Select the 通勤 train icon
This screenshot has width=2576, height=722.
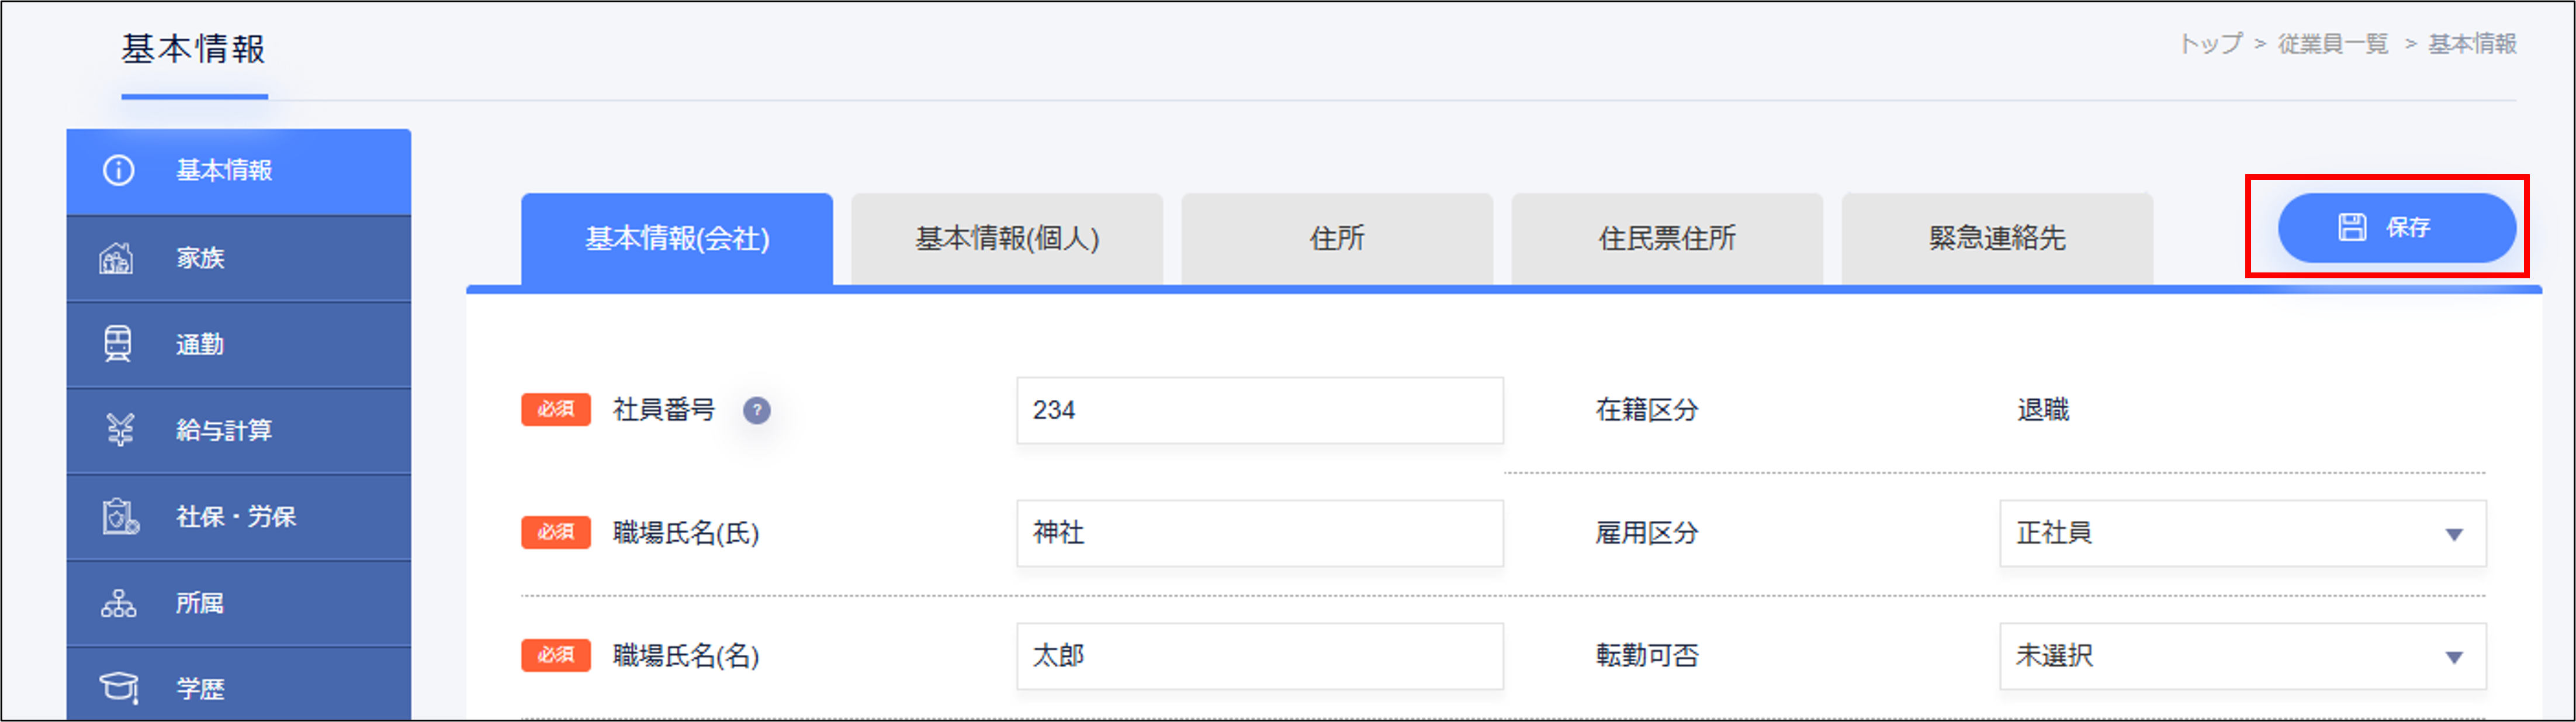(118, 344)
